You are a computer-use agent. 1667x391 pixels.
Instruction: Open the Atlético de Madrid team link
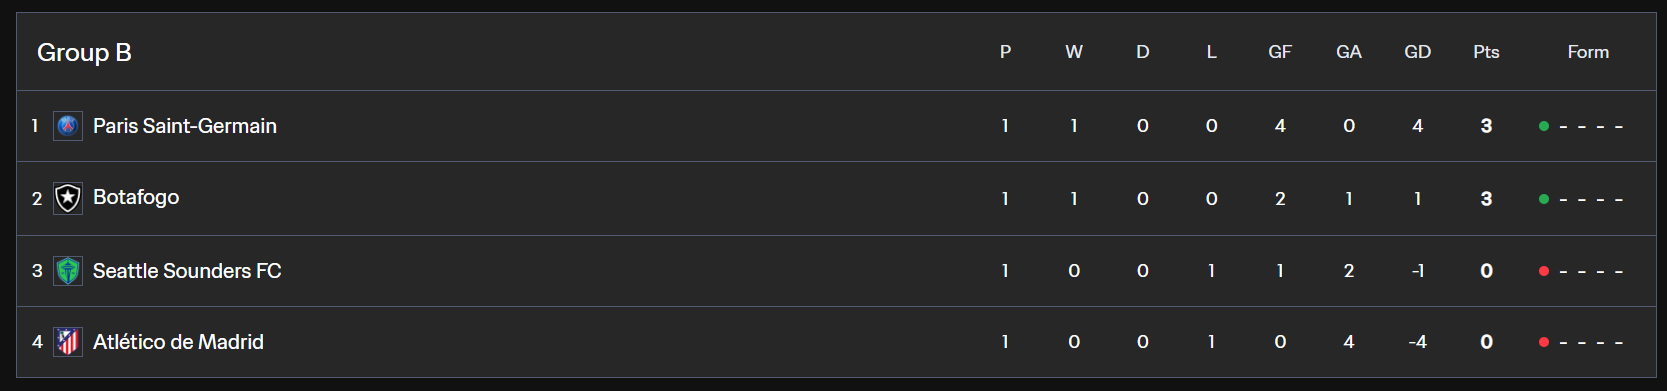tap(178, 342)
